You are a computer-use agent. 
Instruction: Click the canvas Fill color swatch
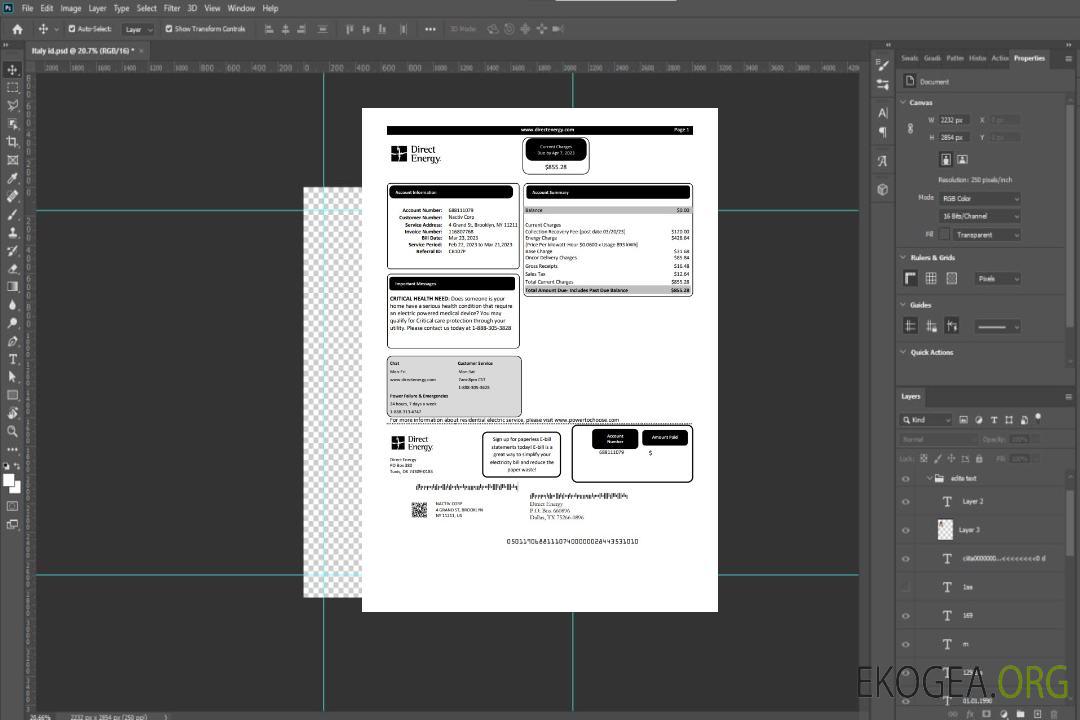click(x=945, y=235)
